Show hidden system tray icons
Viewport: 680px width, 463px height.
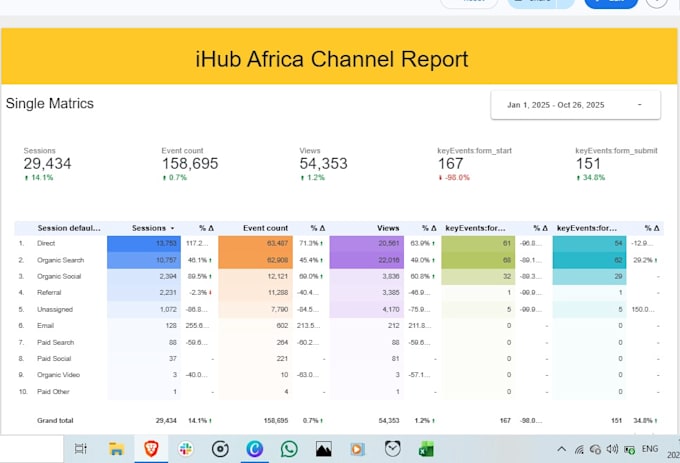(x=562, y=449)
